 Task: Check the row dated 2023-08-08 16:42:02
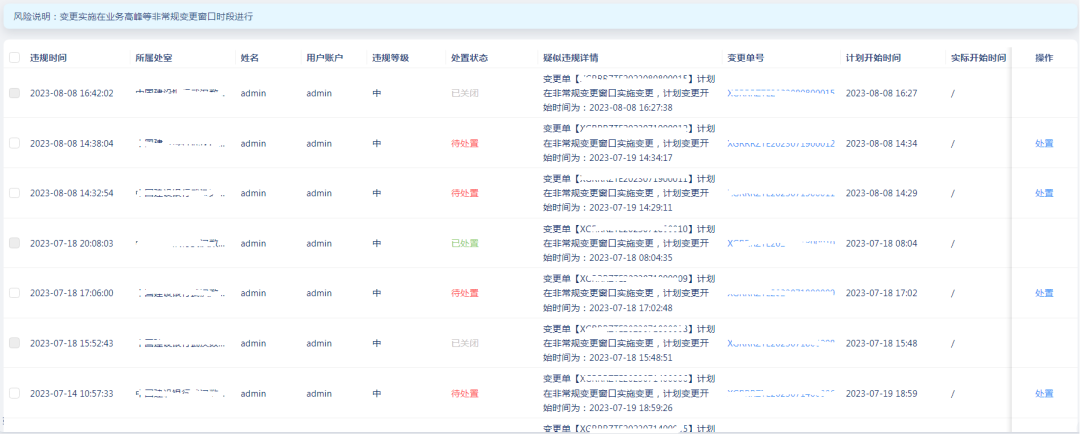pyautogui.click(x=14, y=93)
